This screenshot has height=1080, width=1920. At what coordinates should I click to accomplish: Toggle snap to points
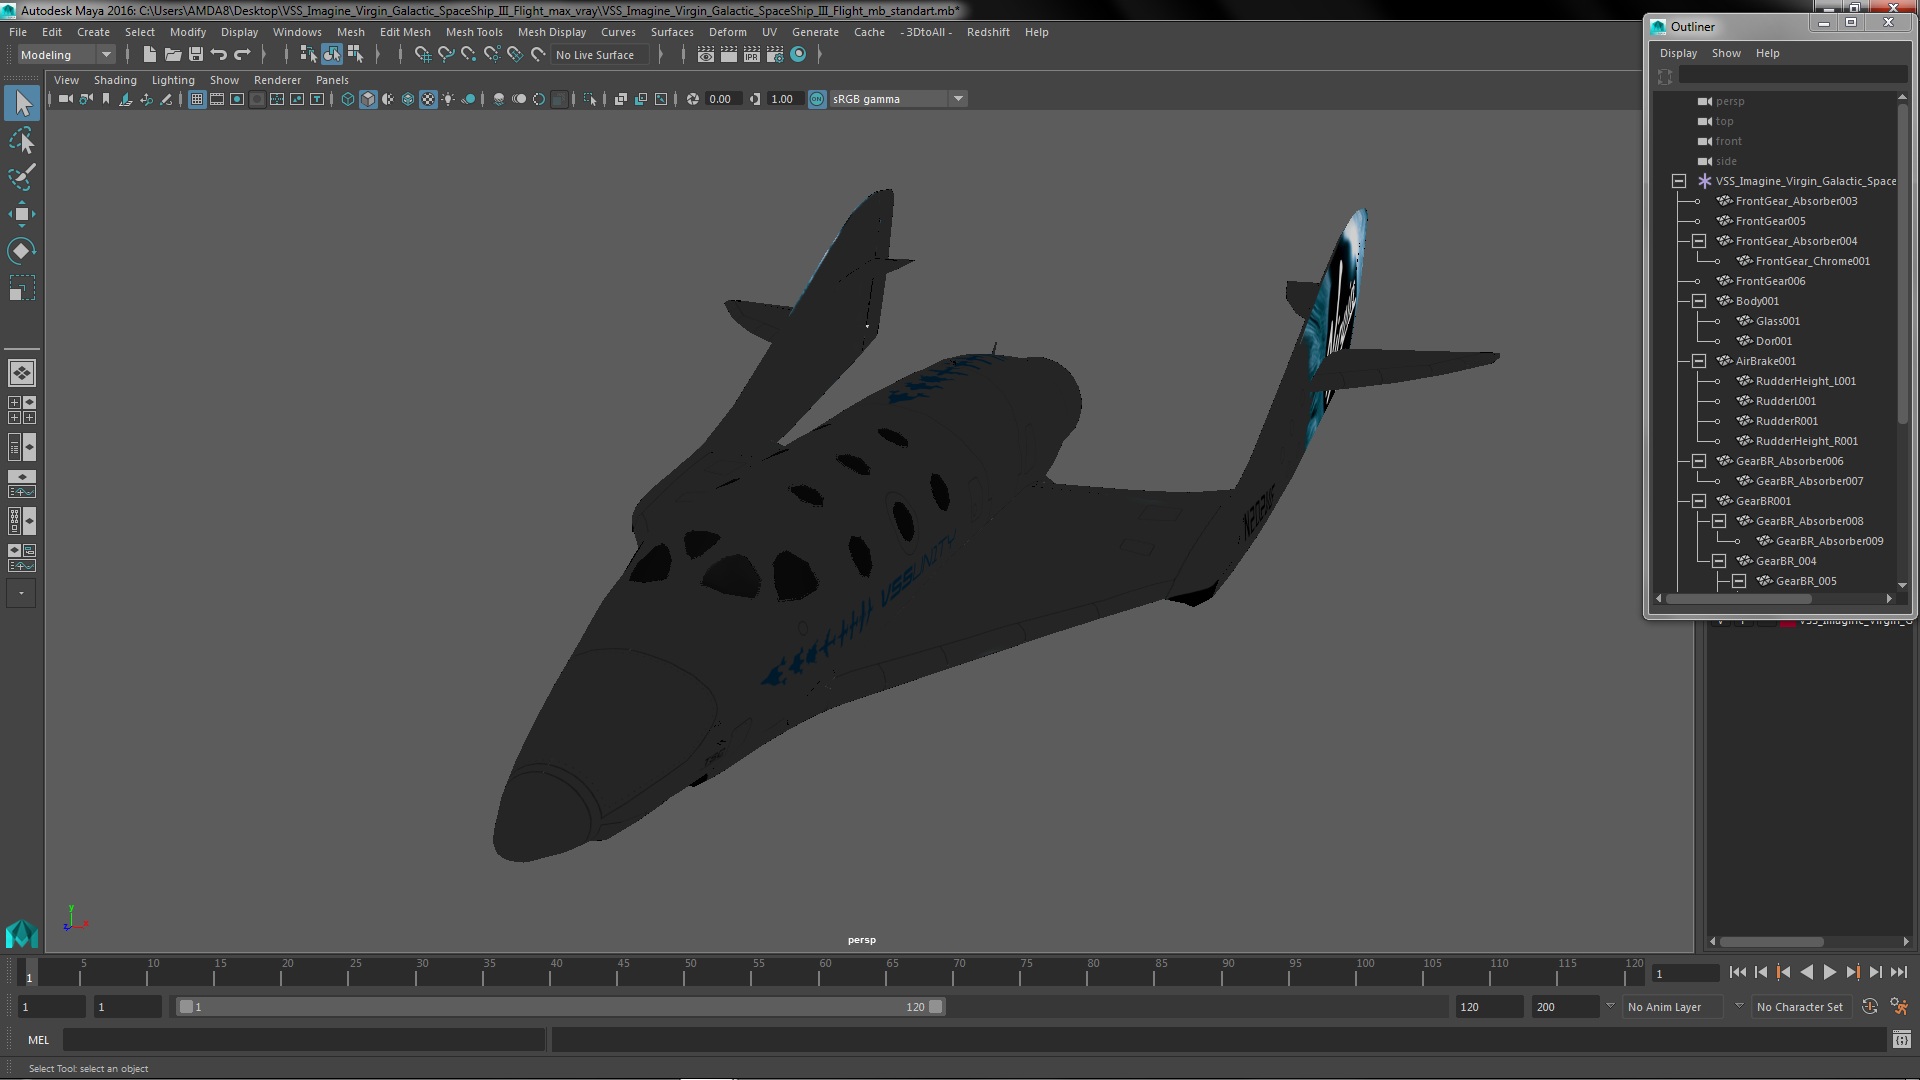469,55
